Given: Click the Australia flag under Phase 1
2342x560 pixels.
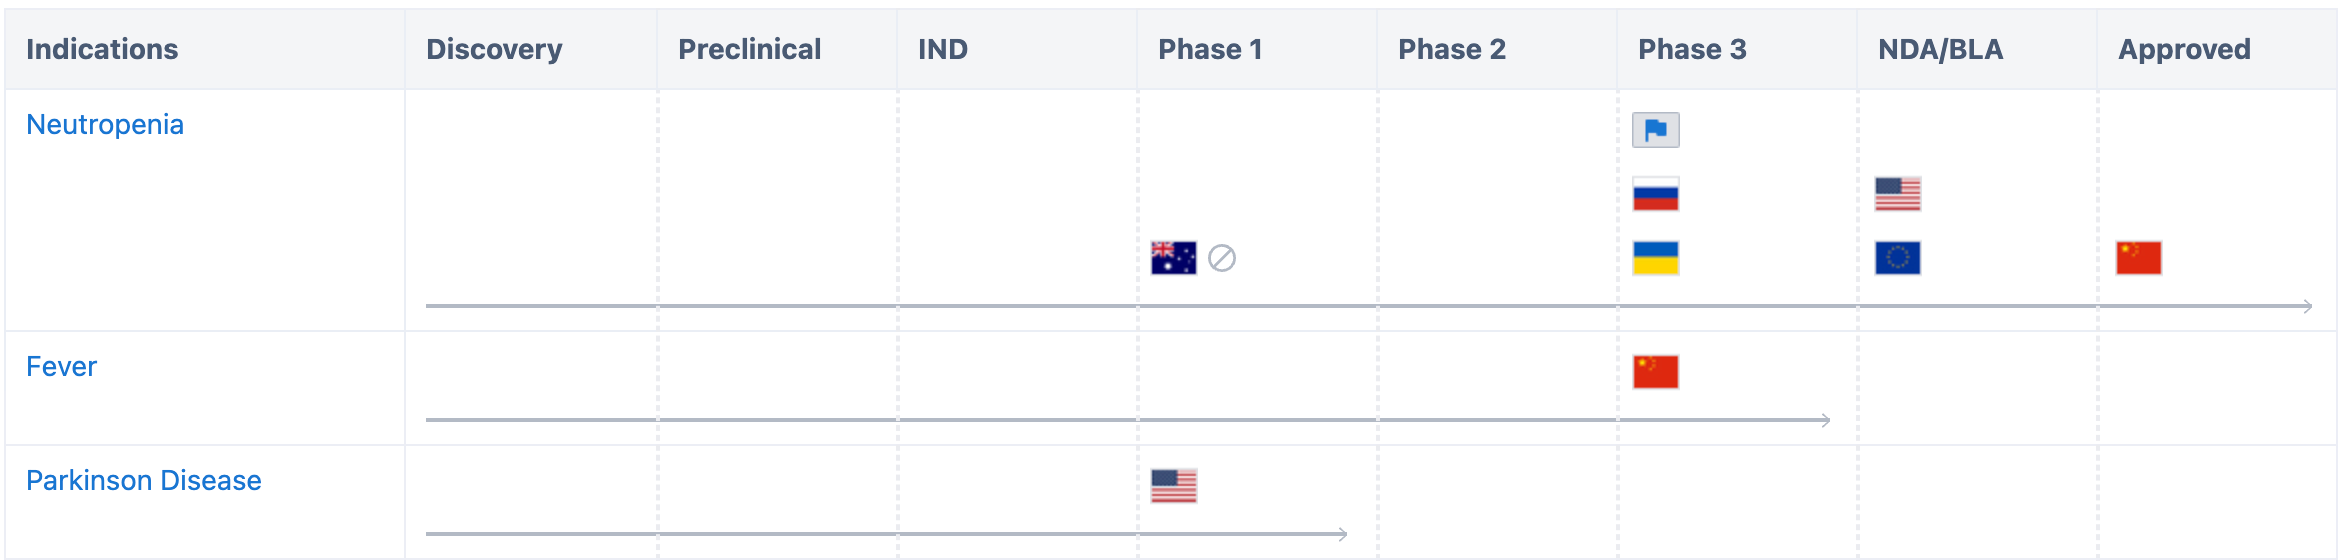Looking at the screenshot, I should point(1173,258).
